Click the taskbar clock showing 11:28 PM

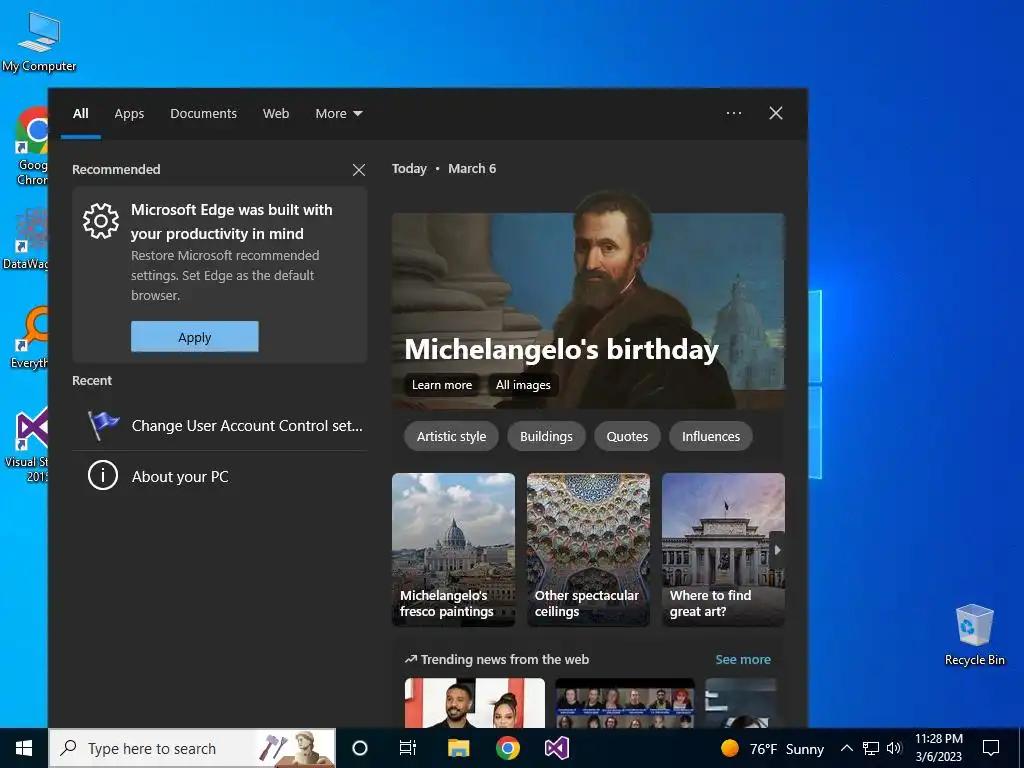coord(938,748)
